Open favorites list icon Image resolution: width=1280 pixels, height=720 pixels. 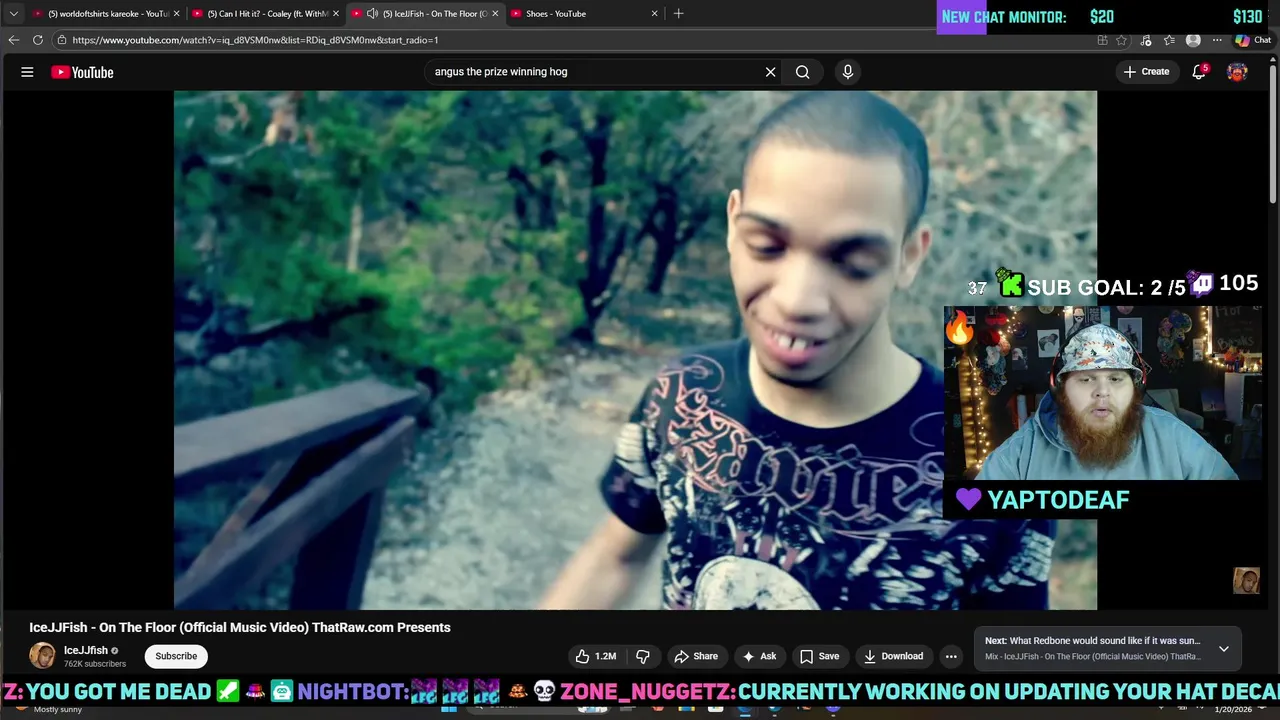pyautogui.click(x=1169, y=40)
